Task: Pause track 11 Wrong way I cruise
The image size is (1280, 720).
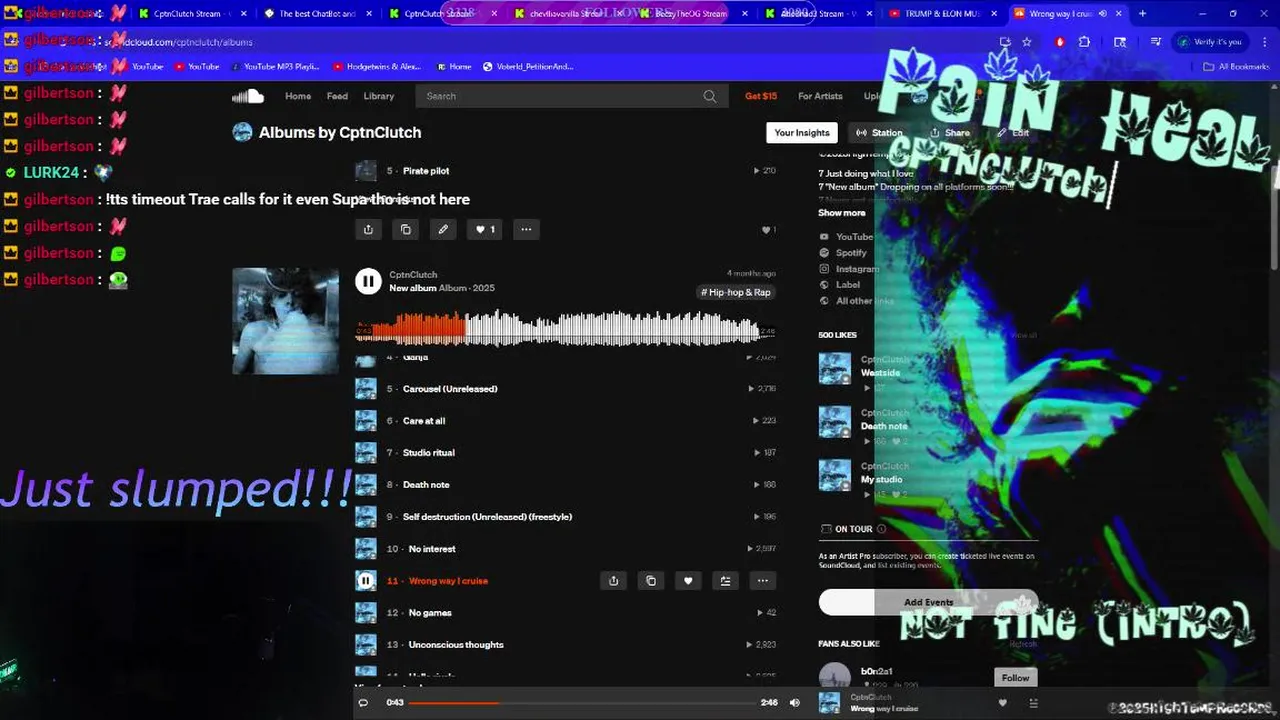Action: pos(366,581)
